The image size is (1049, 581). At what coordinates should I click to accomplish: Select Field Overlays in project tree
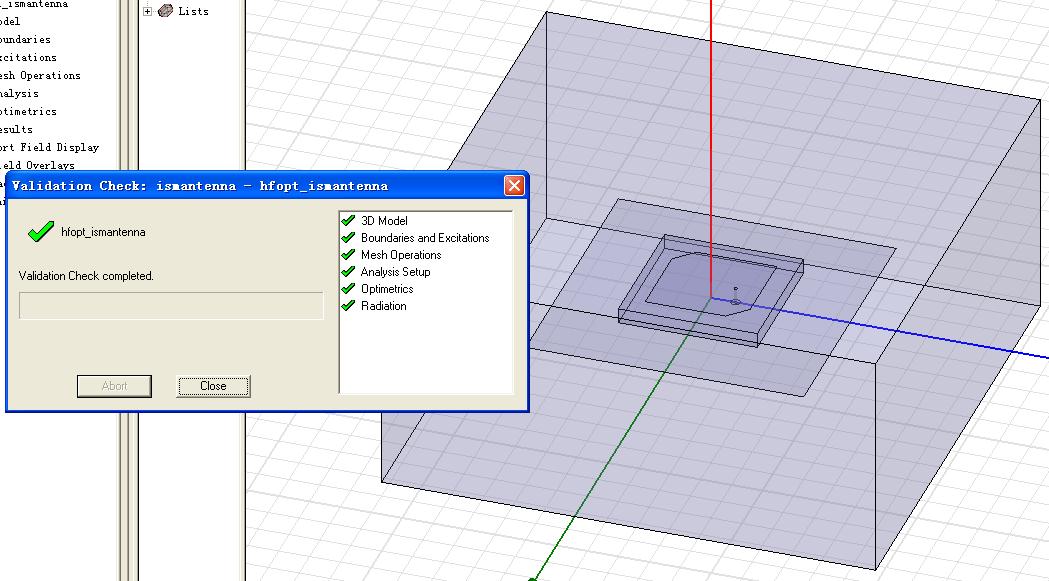[37, 165]
